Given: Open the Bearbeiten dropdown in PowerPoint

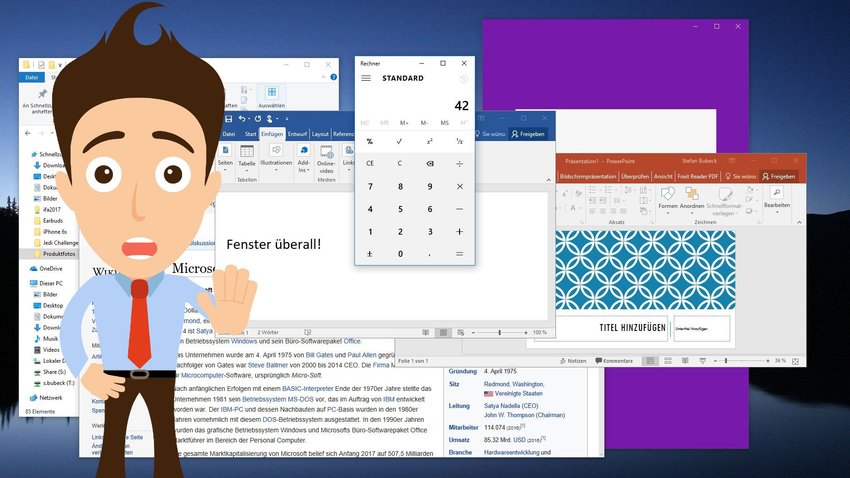Looking at the screenshot, I should pyautogui.click(x=777, y=199).
